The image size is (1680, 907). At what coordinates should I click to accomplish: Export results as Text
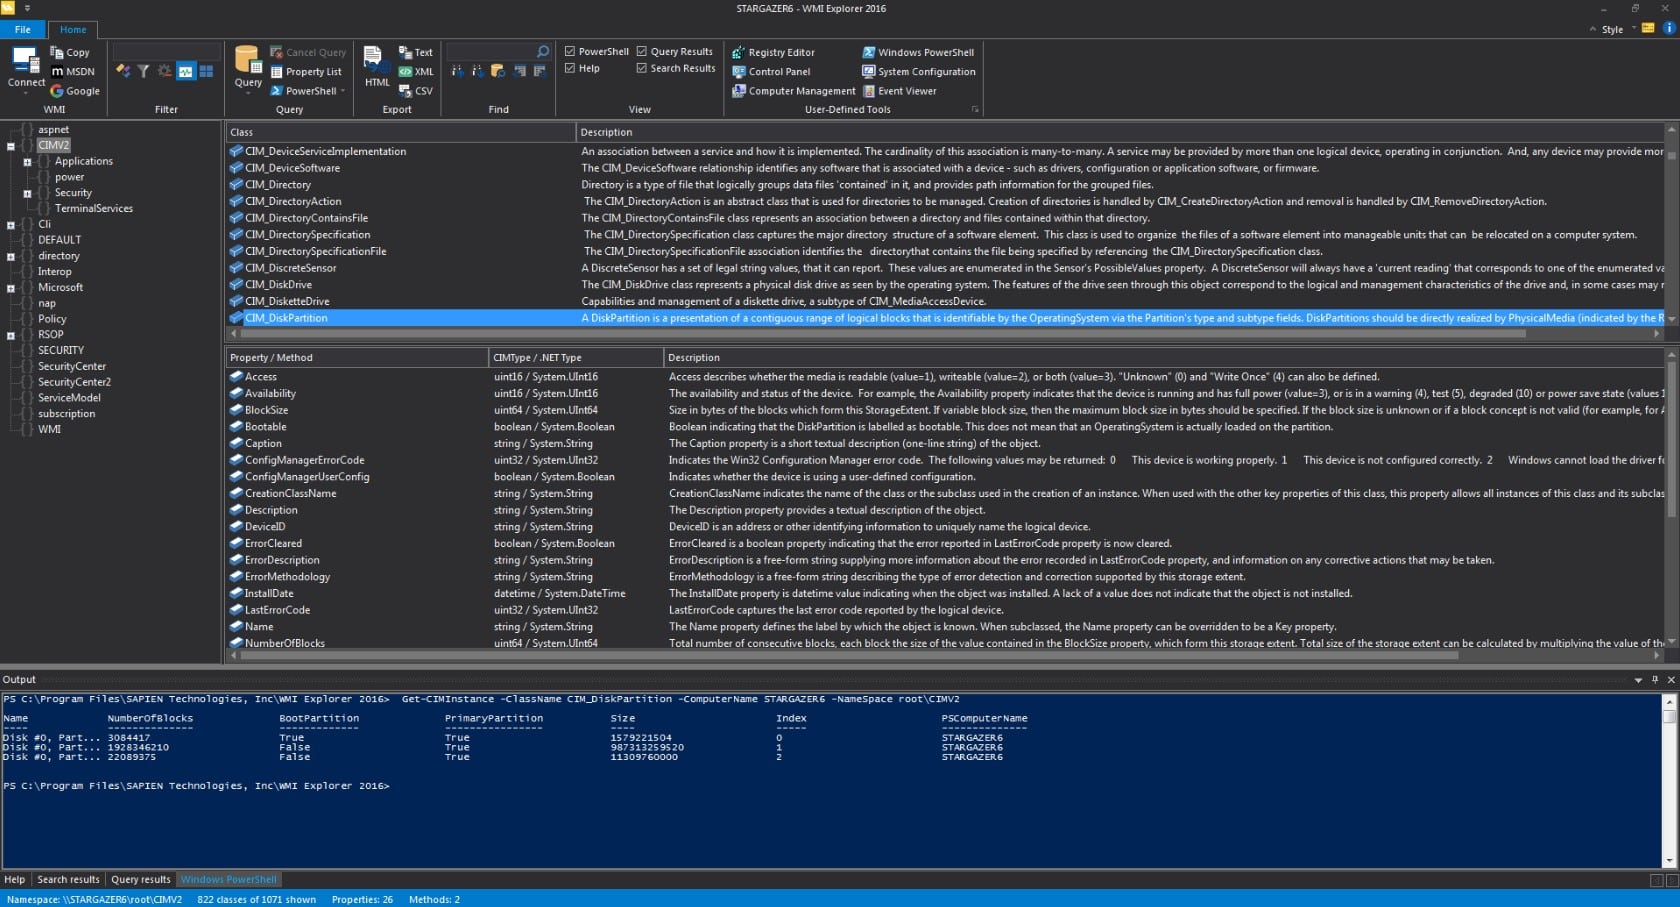click(x=416, y=52)
